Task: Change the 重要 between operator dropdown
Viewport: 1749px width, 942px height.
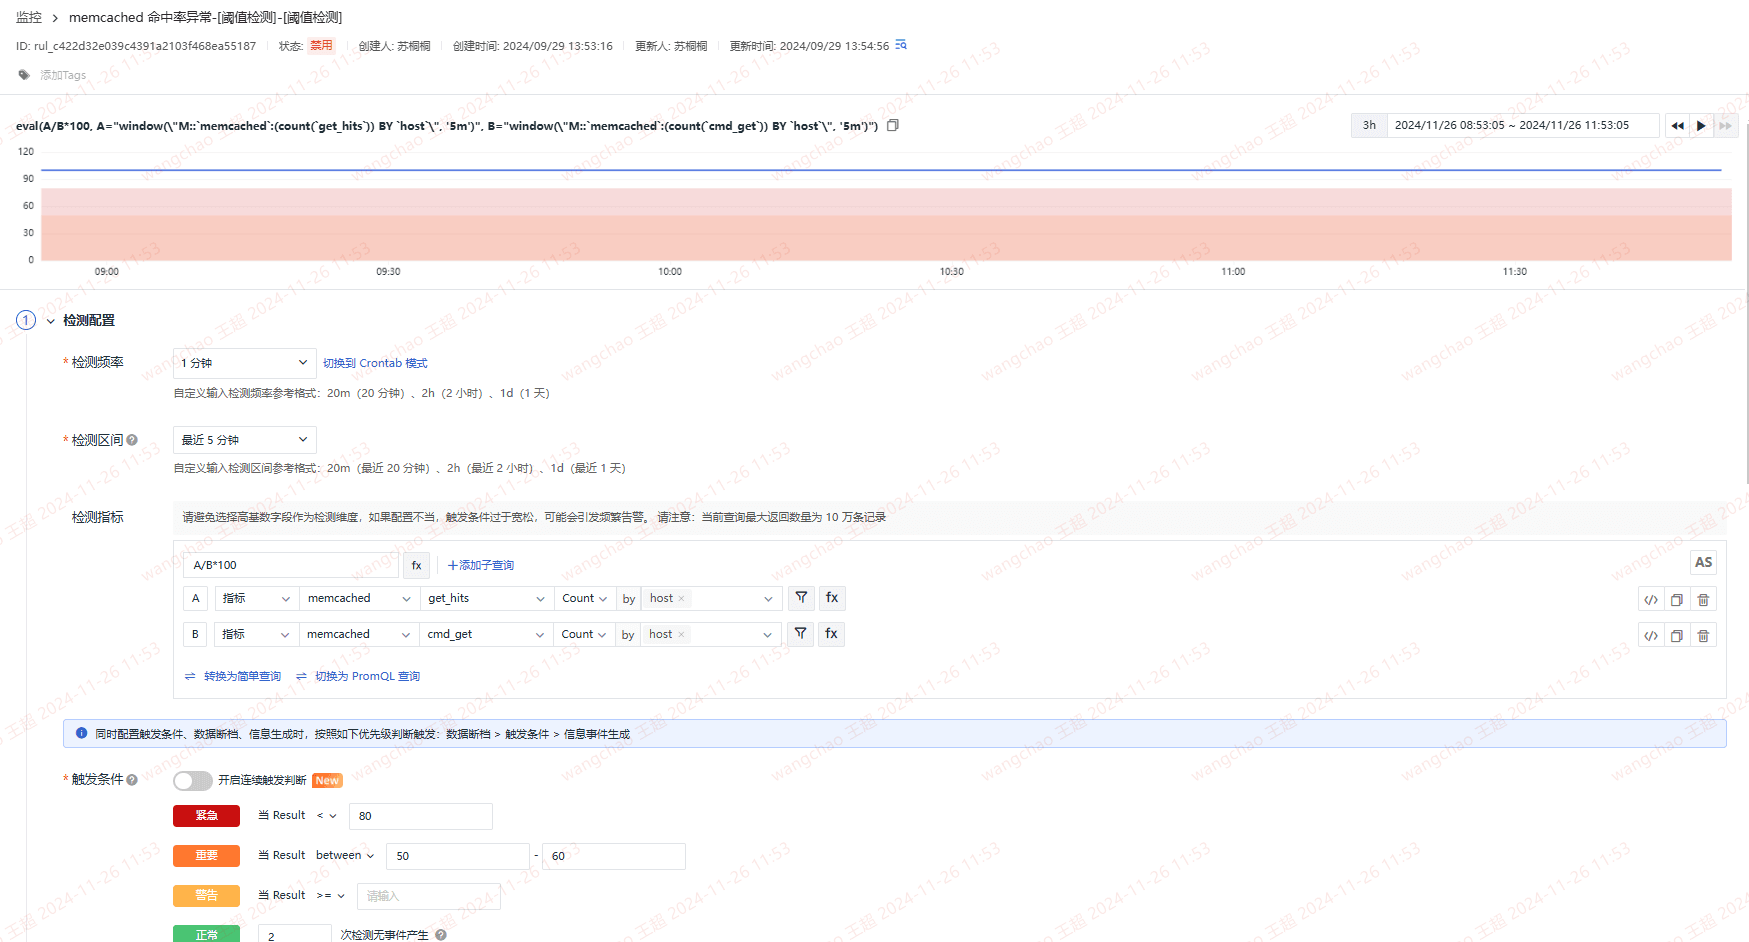Action: (345, 856)
